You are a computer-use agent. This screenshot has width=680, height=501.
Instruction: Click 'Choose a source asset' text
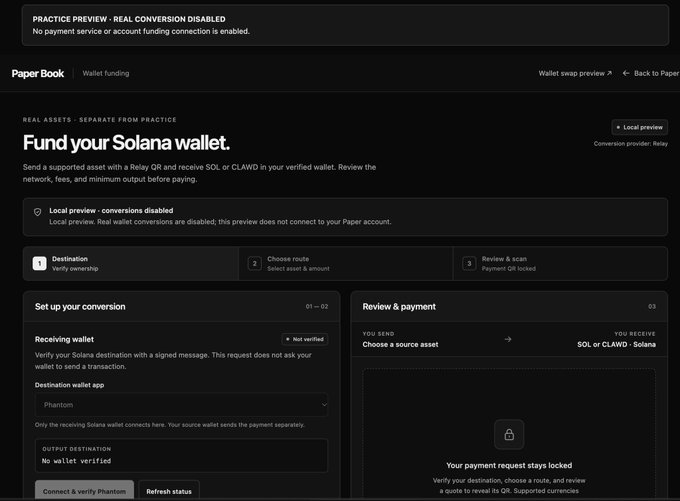click(x=400, y=344)
